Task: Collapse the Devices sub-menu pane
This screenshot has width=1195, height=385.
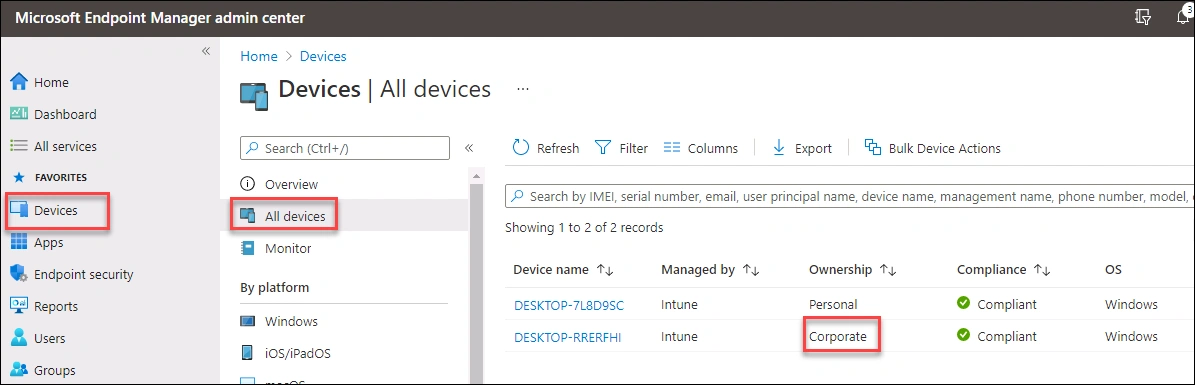Action: [469, 148]
